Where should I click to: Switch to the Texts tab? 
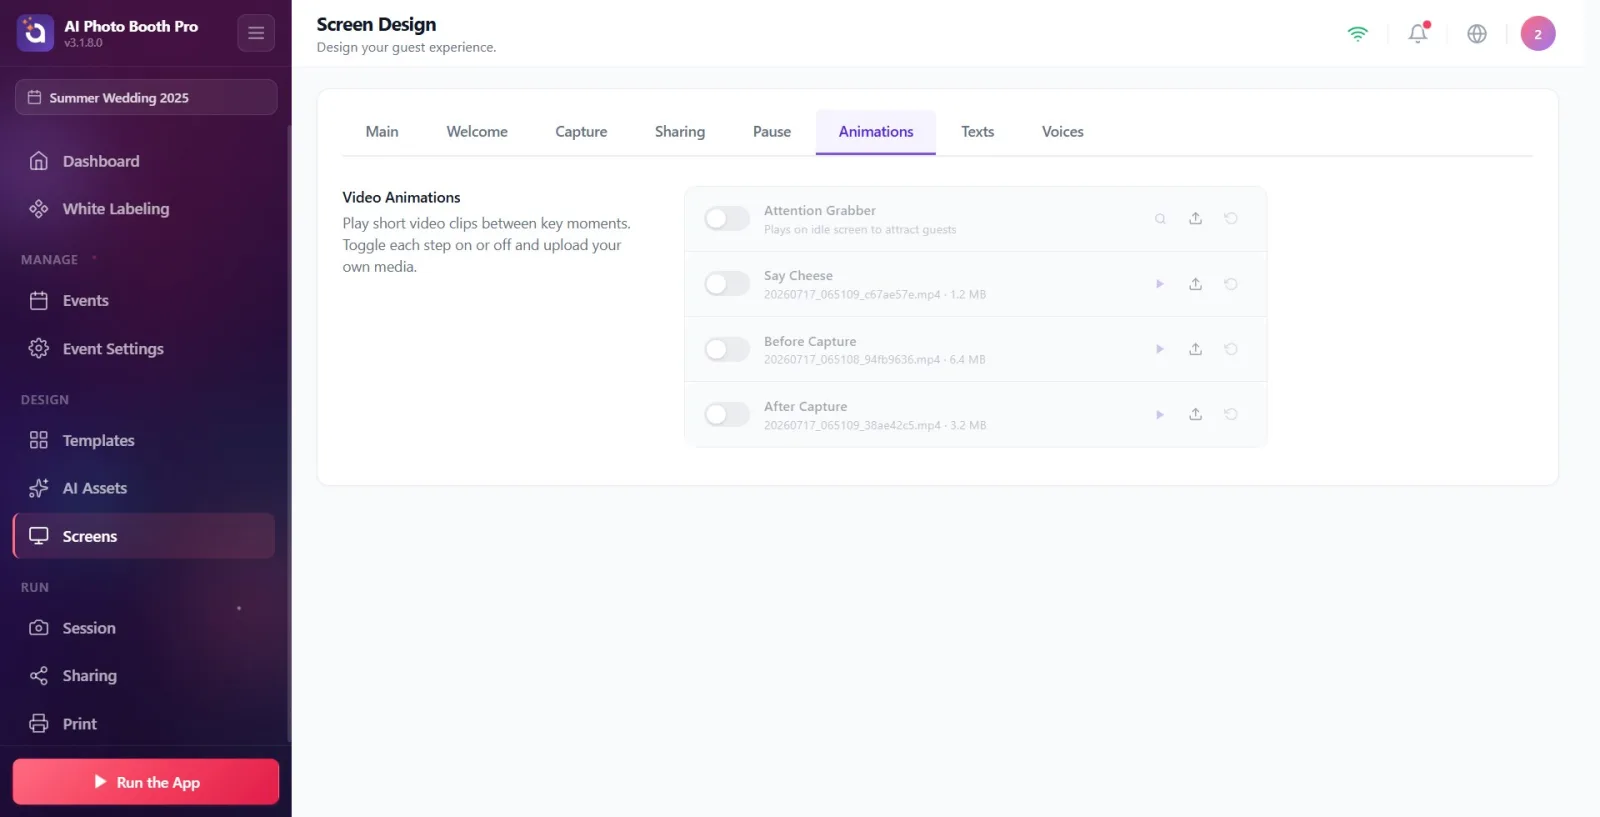978,132
